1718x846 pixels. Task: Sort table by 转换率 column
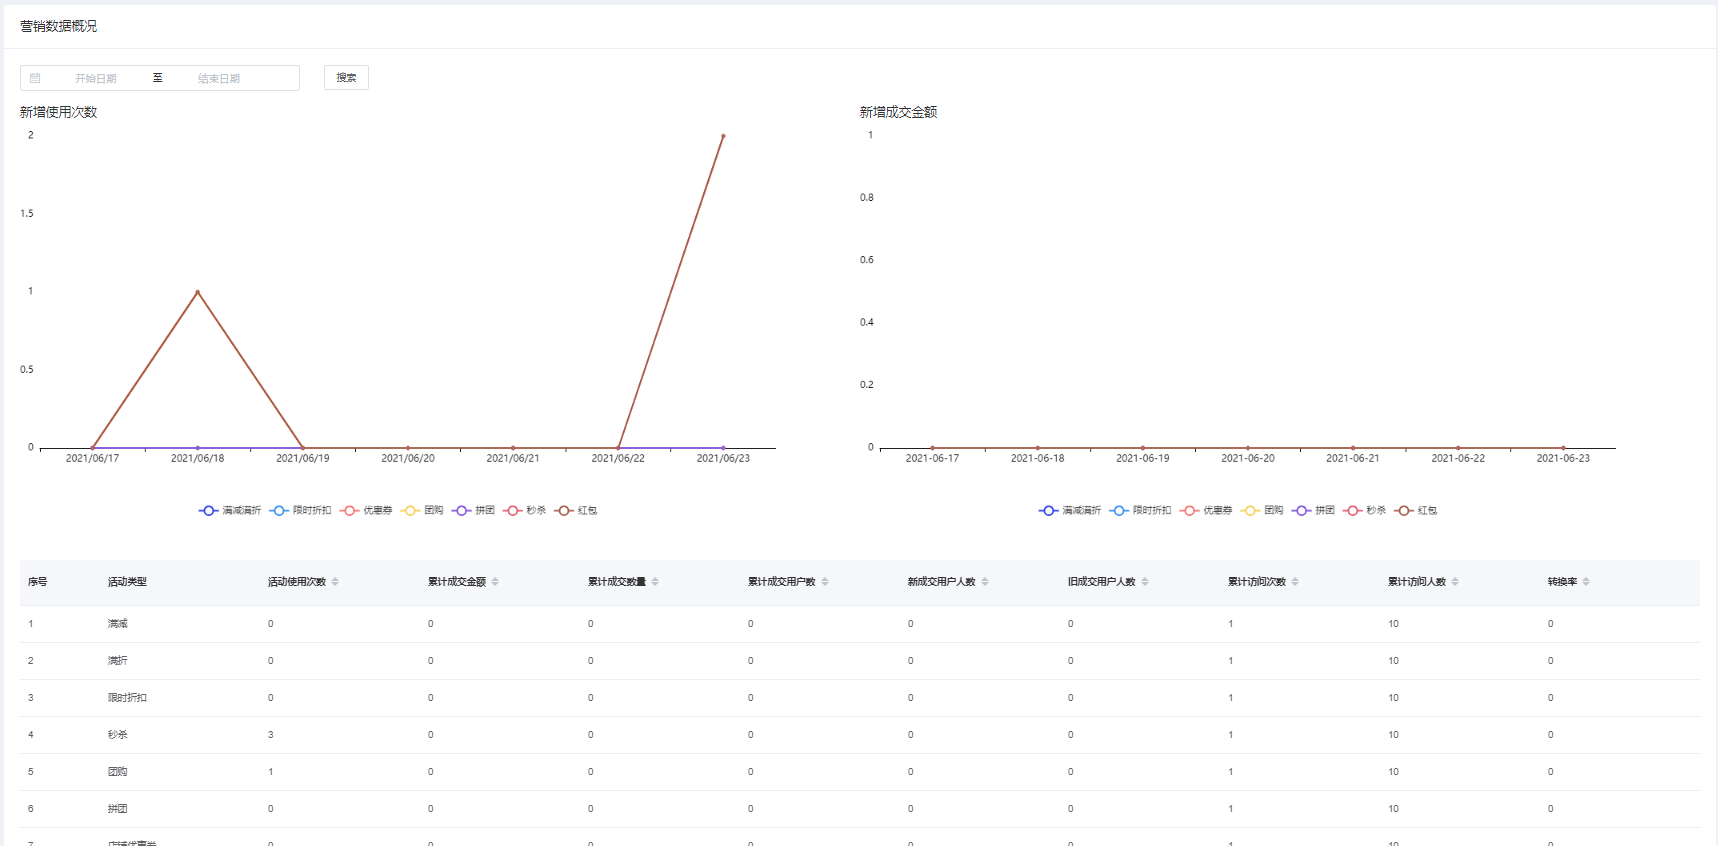pyautogui.click(x=1586, y=582)
